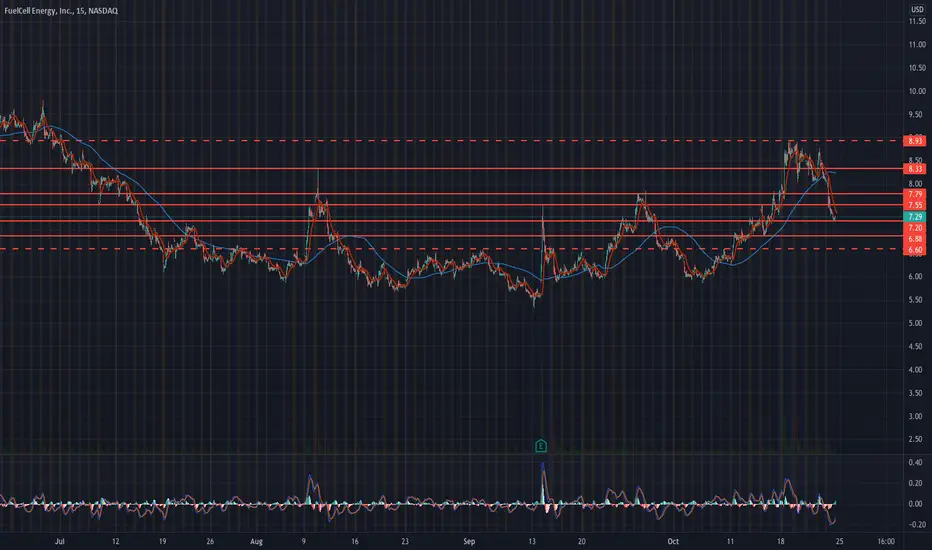Click the 4.00 price axis label
This screenshot has height=550, width=932.
click(917, 369)
